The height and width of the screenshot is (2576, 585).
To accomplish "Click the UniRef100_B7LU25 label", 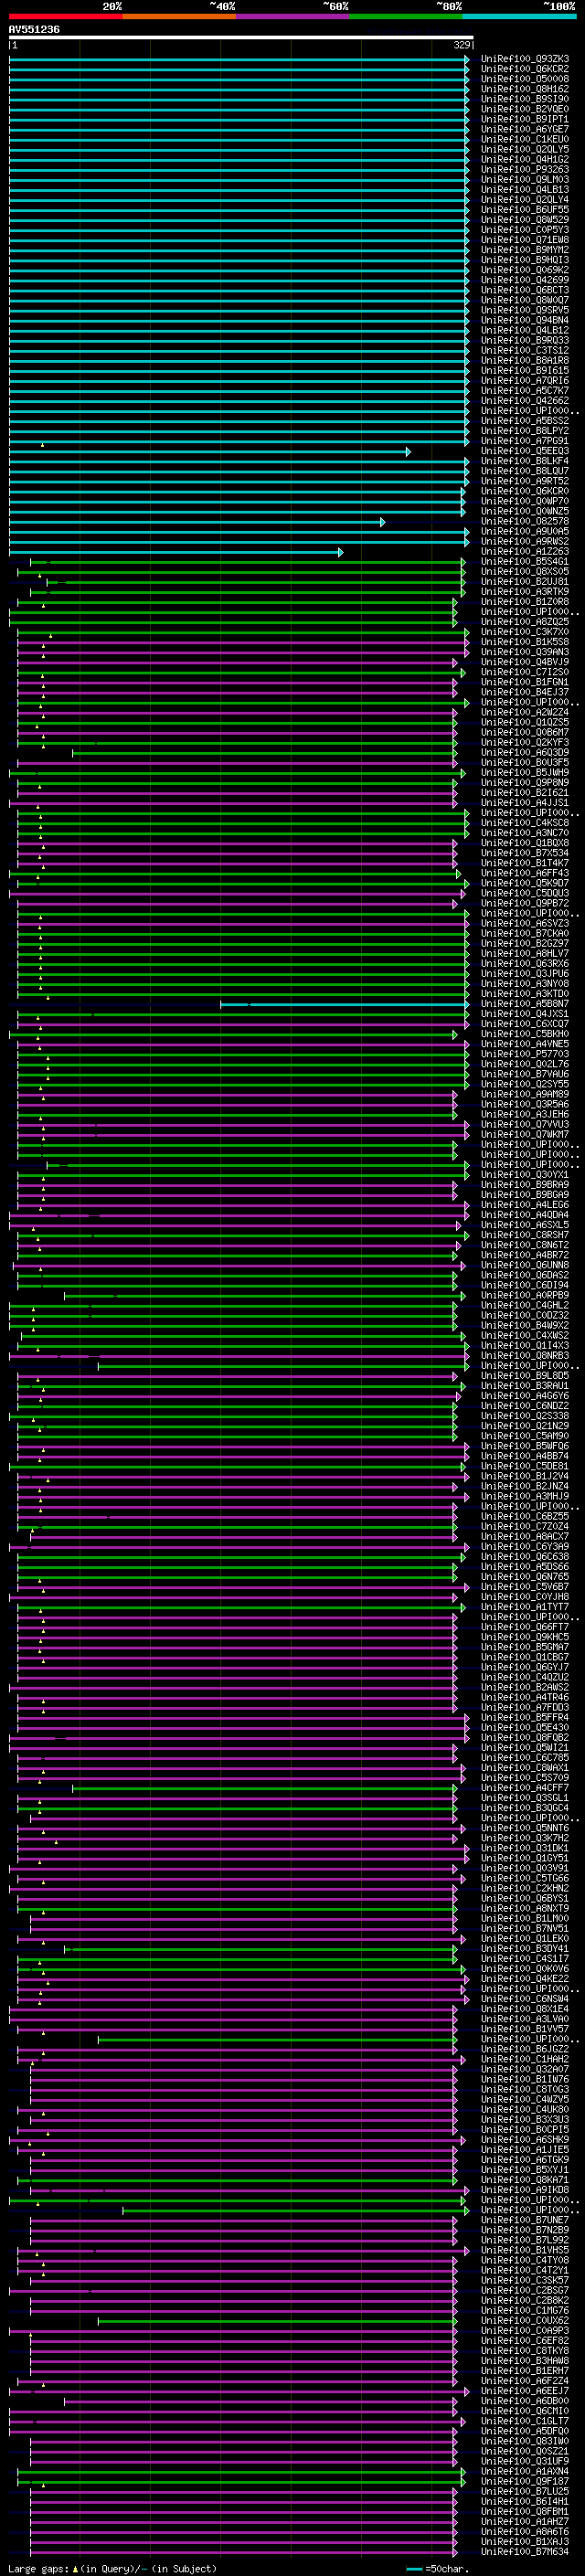I will click(525, 2491).
